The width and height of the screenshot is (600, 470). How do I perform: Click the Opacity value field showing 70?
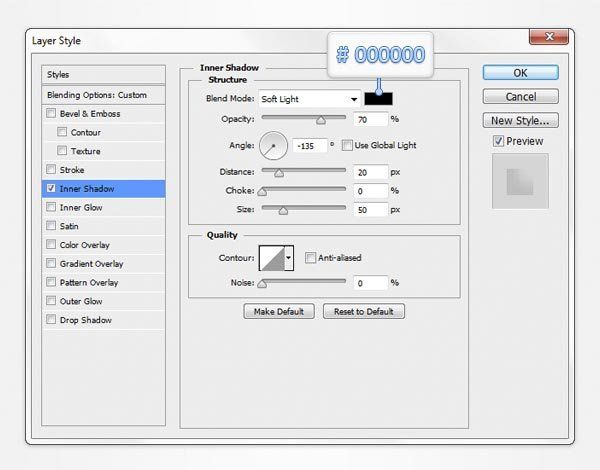pyautogui.click(x=370, y=119)
